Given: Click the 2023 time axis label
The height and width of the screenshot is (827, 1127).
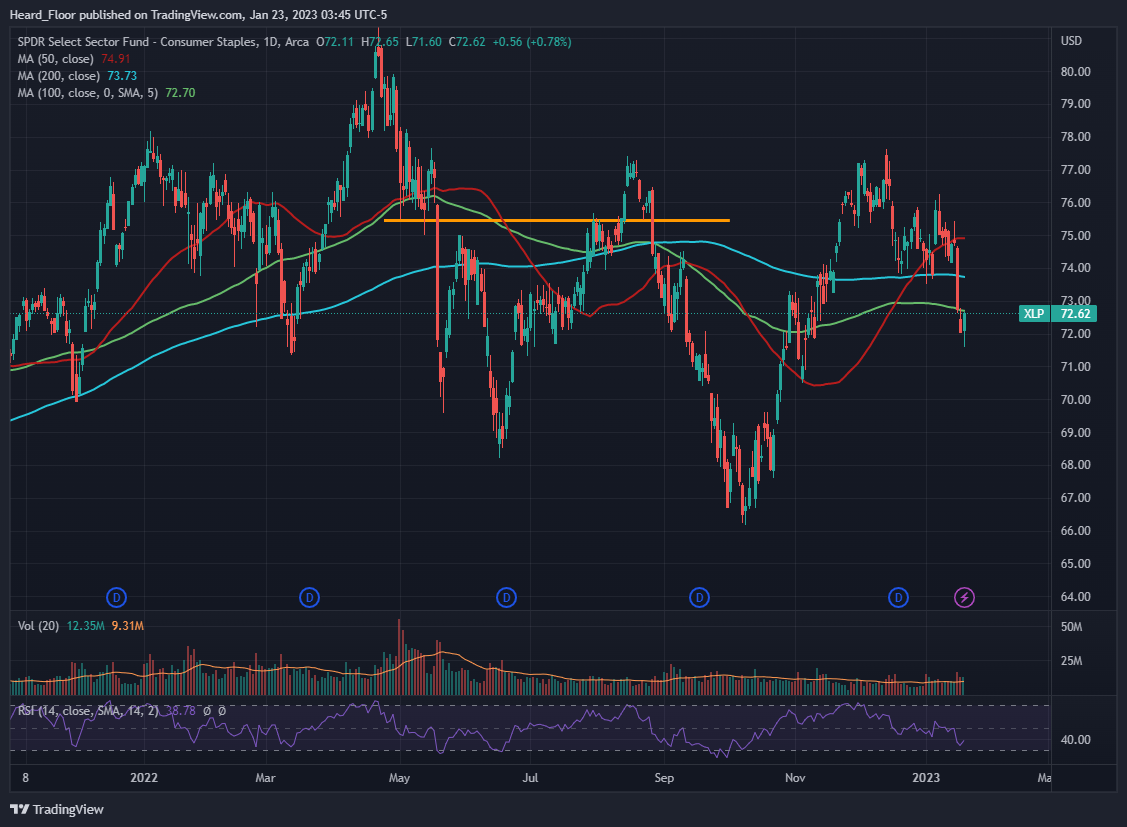Looking at the screenshot, I should point(926,777).
